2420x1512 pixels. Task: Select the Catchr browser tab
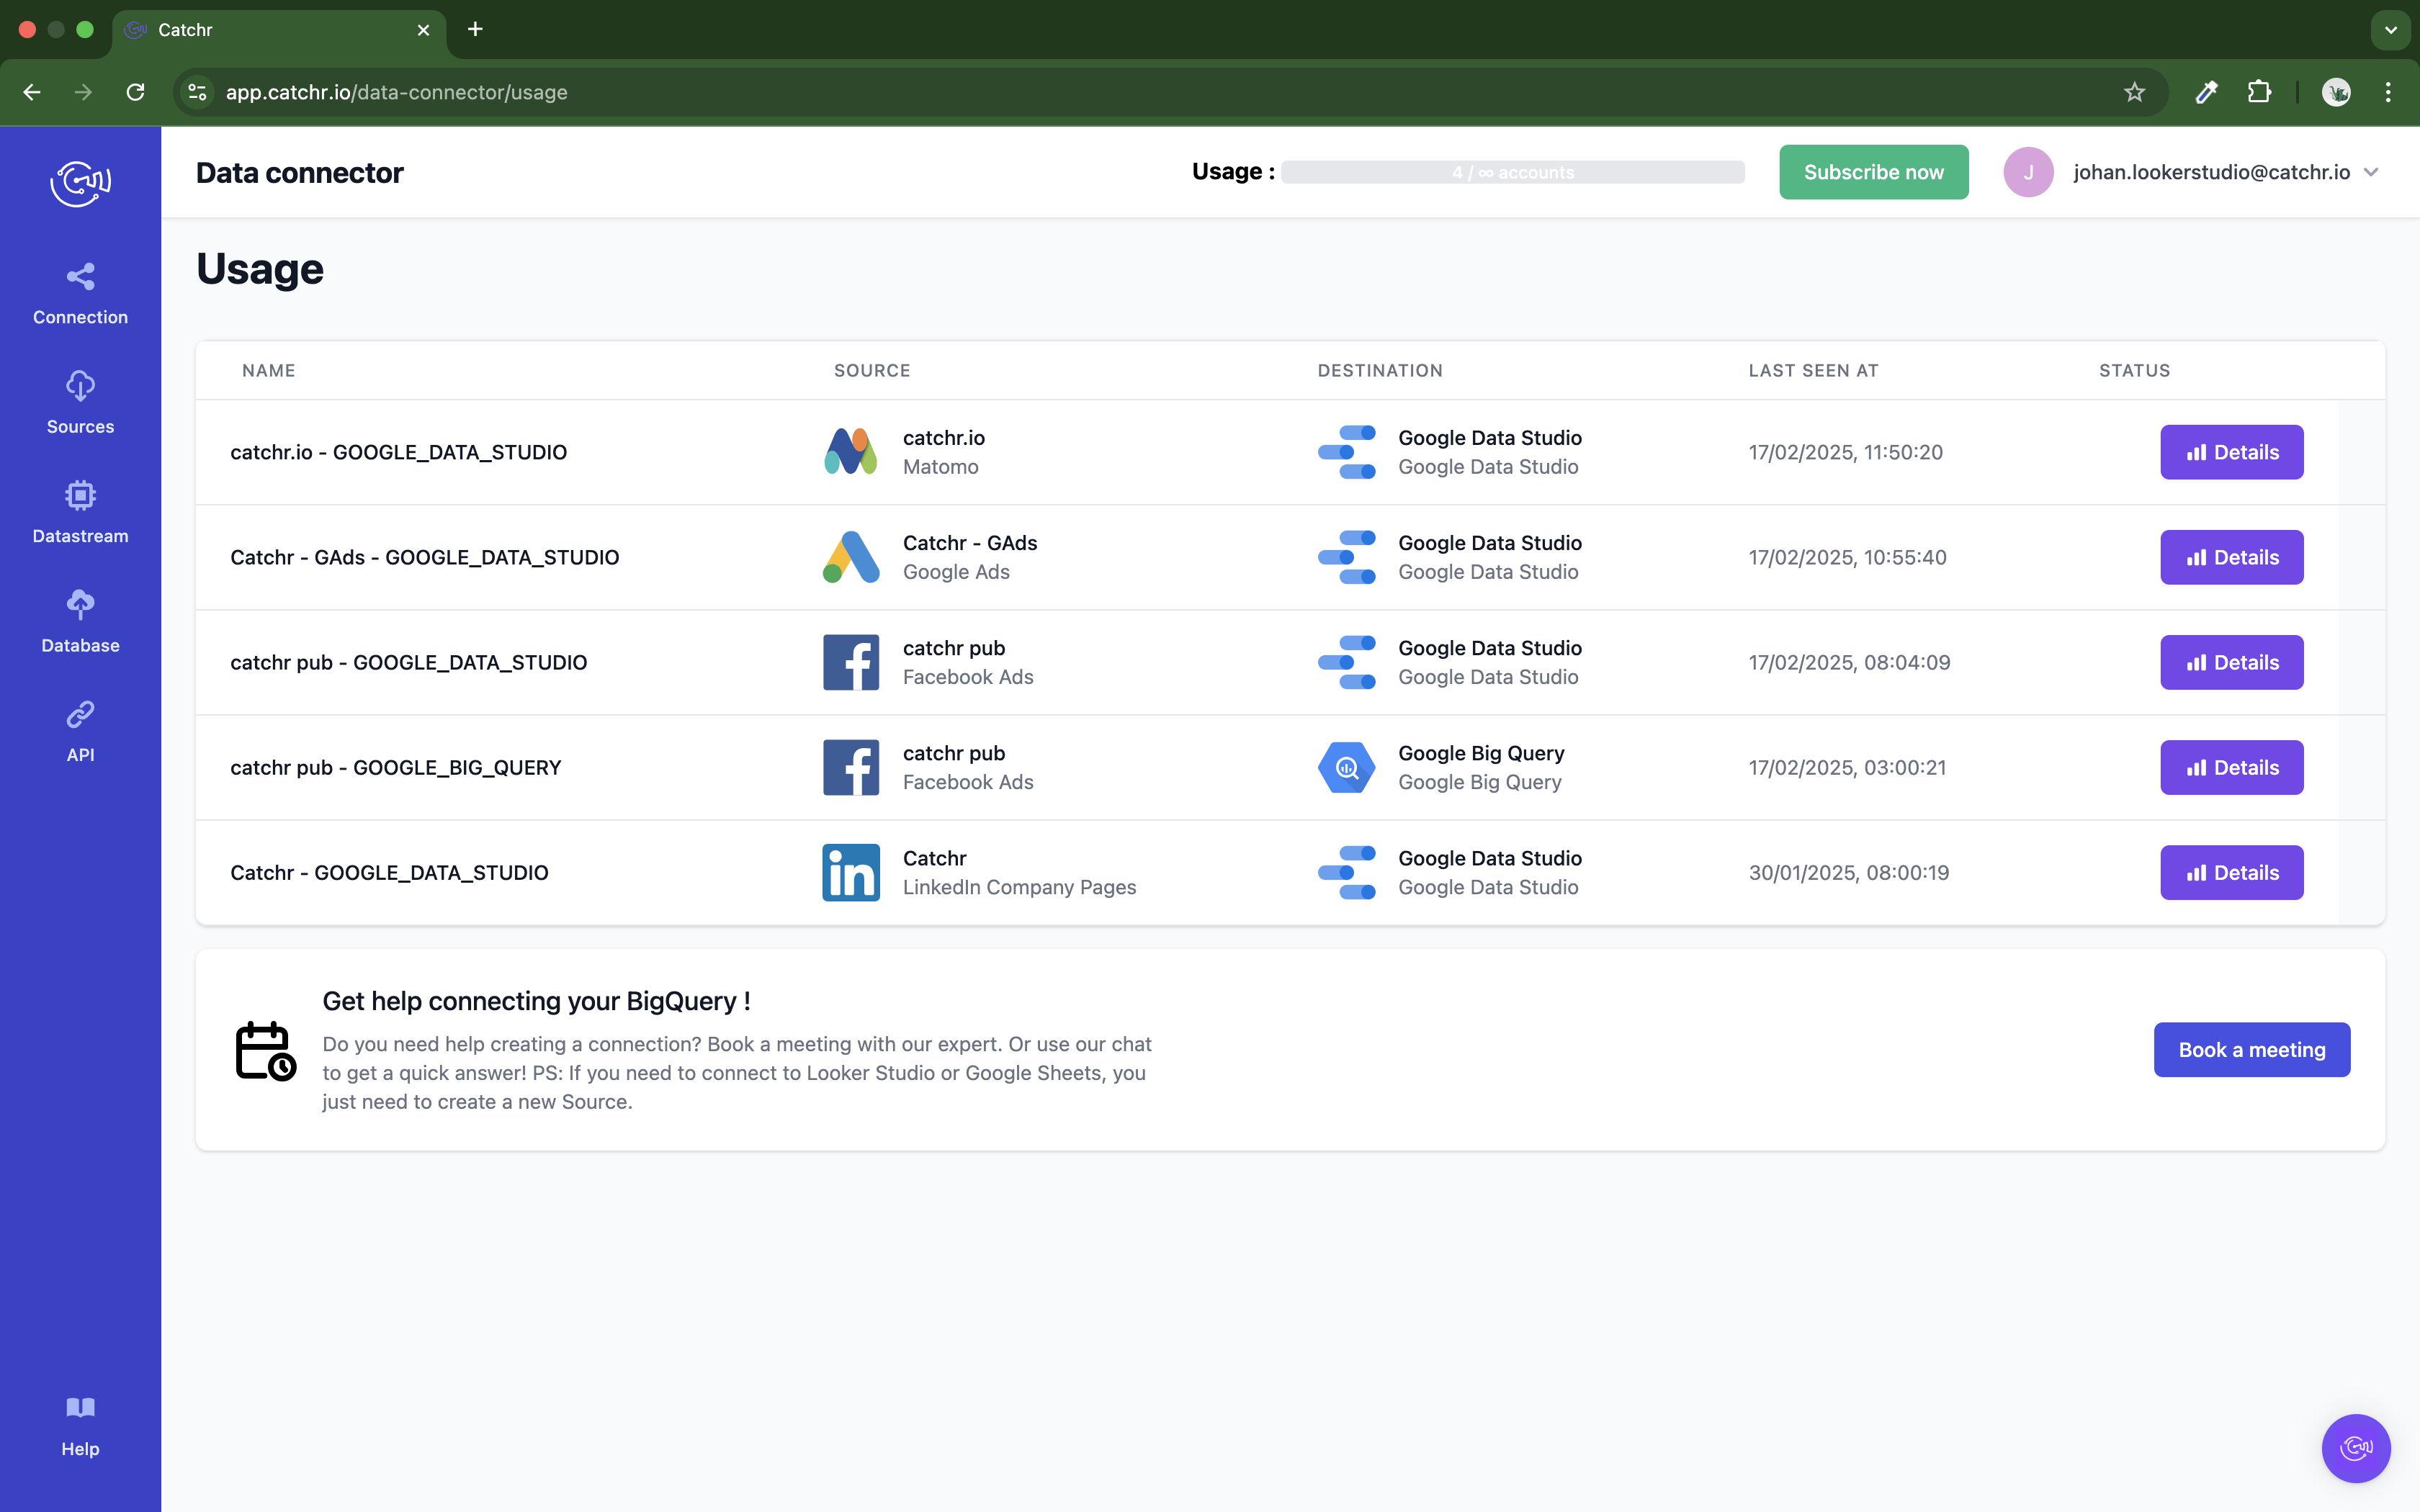[x=279, y=30]
